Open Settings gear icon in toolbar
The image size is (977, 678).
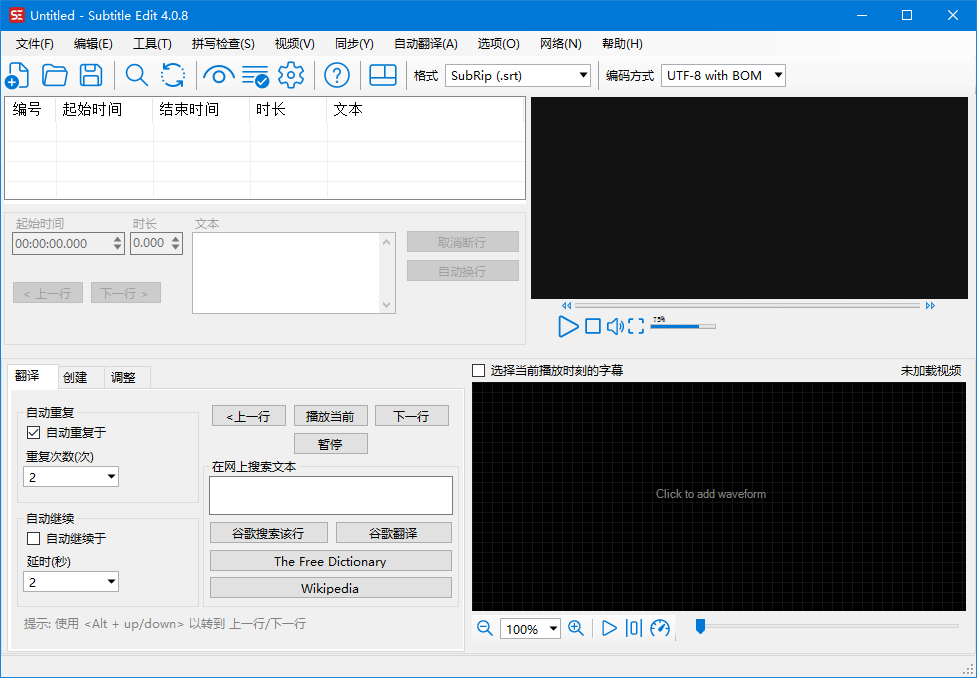291,75
